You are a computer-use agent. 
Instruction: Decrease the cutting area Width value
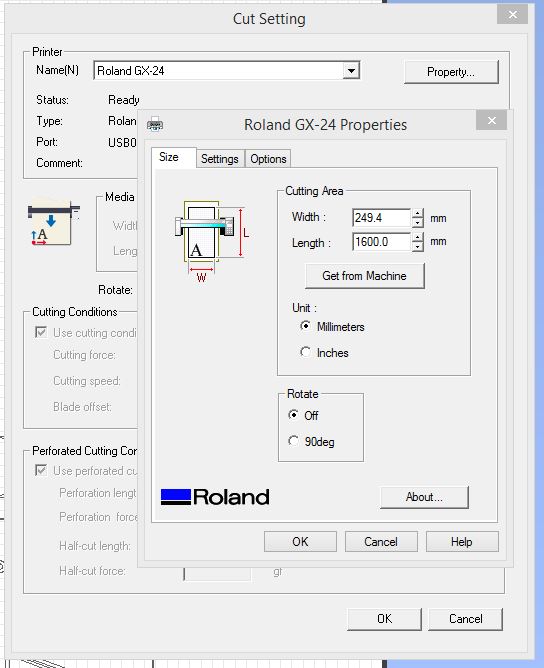(418, 223)
